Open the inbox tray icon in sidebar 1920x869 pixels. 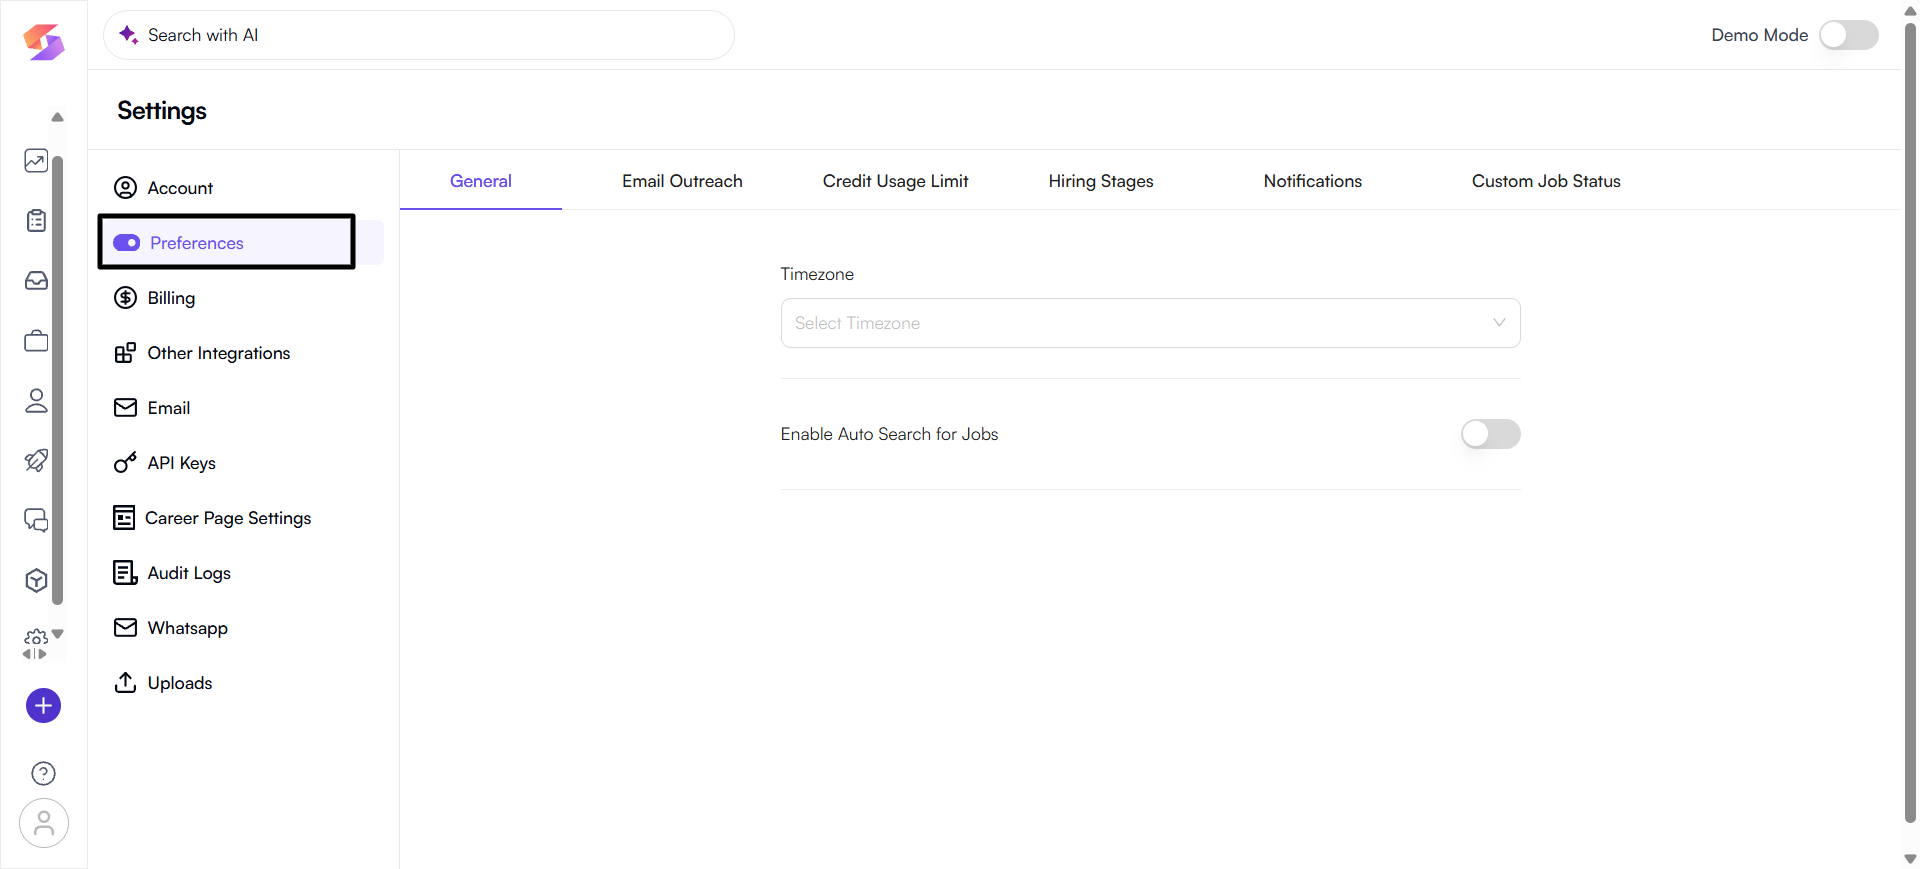36,281
